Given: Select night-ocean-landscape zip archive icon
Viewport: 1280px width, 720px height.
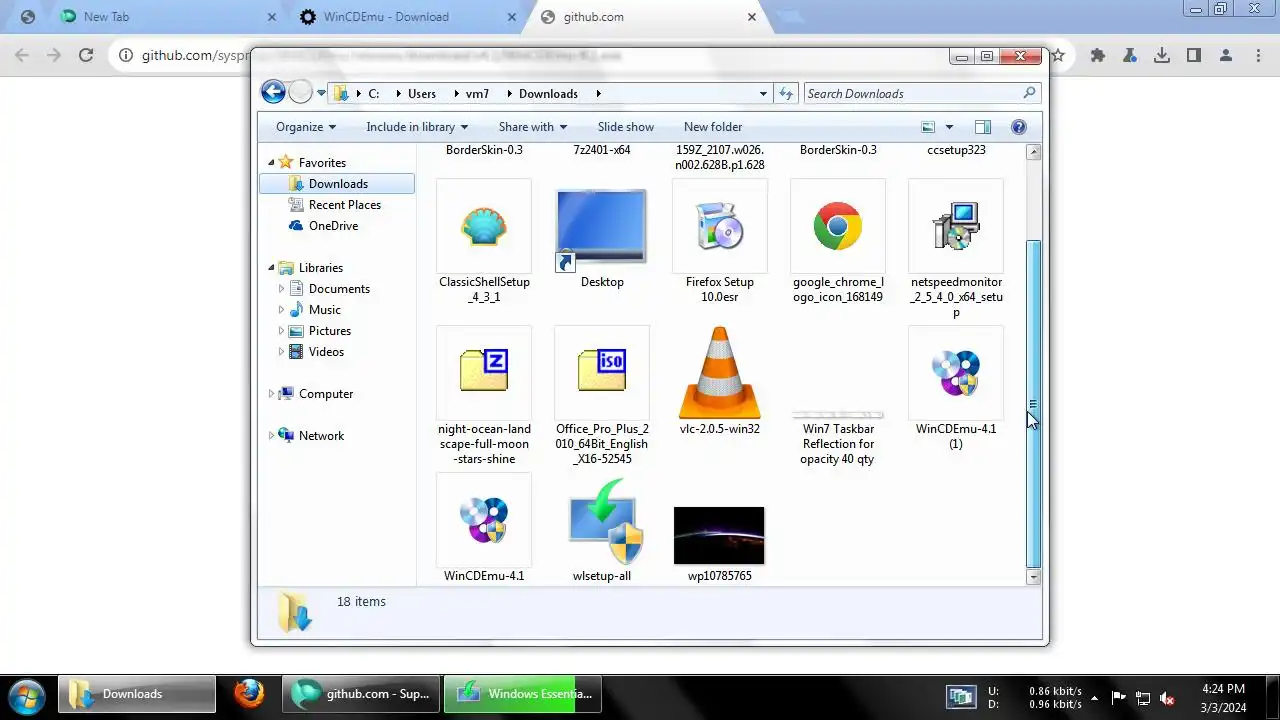Looking at the screenshot, I should click(484, 372).
